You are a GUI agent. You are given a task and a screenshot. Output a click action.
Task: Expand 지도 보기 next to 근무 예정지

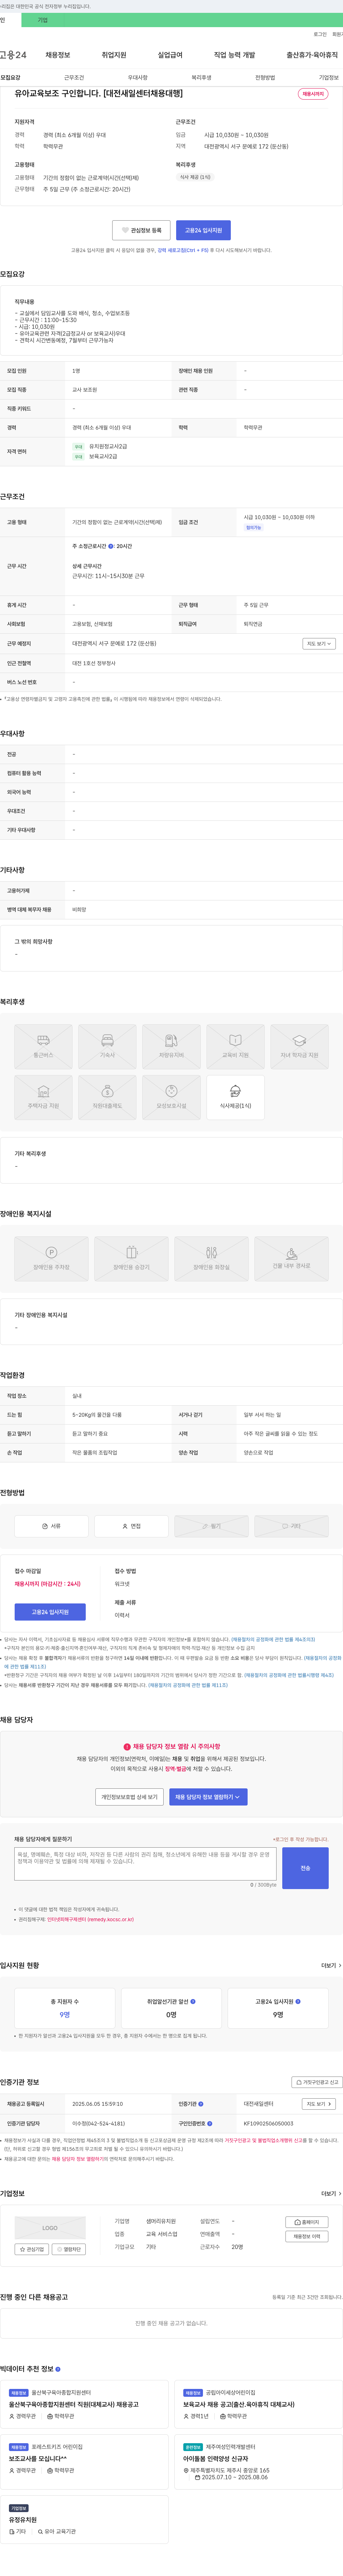(x=319, y=644)
